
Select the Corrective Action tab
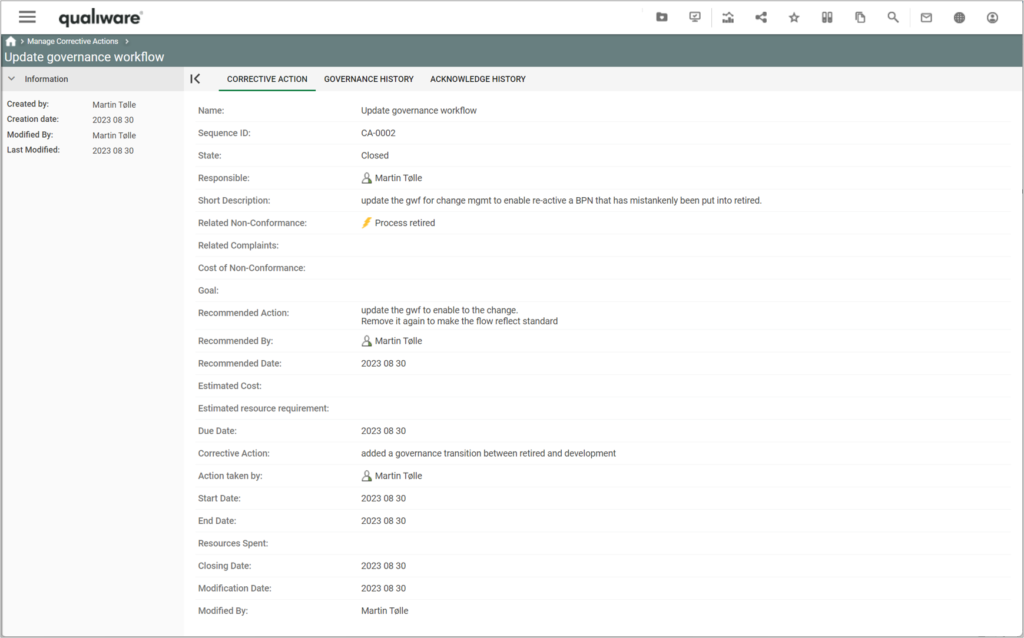point(267,79)
